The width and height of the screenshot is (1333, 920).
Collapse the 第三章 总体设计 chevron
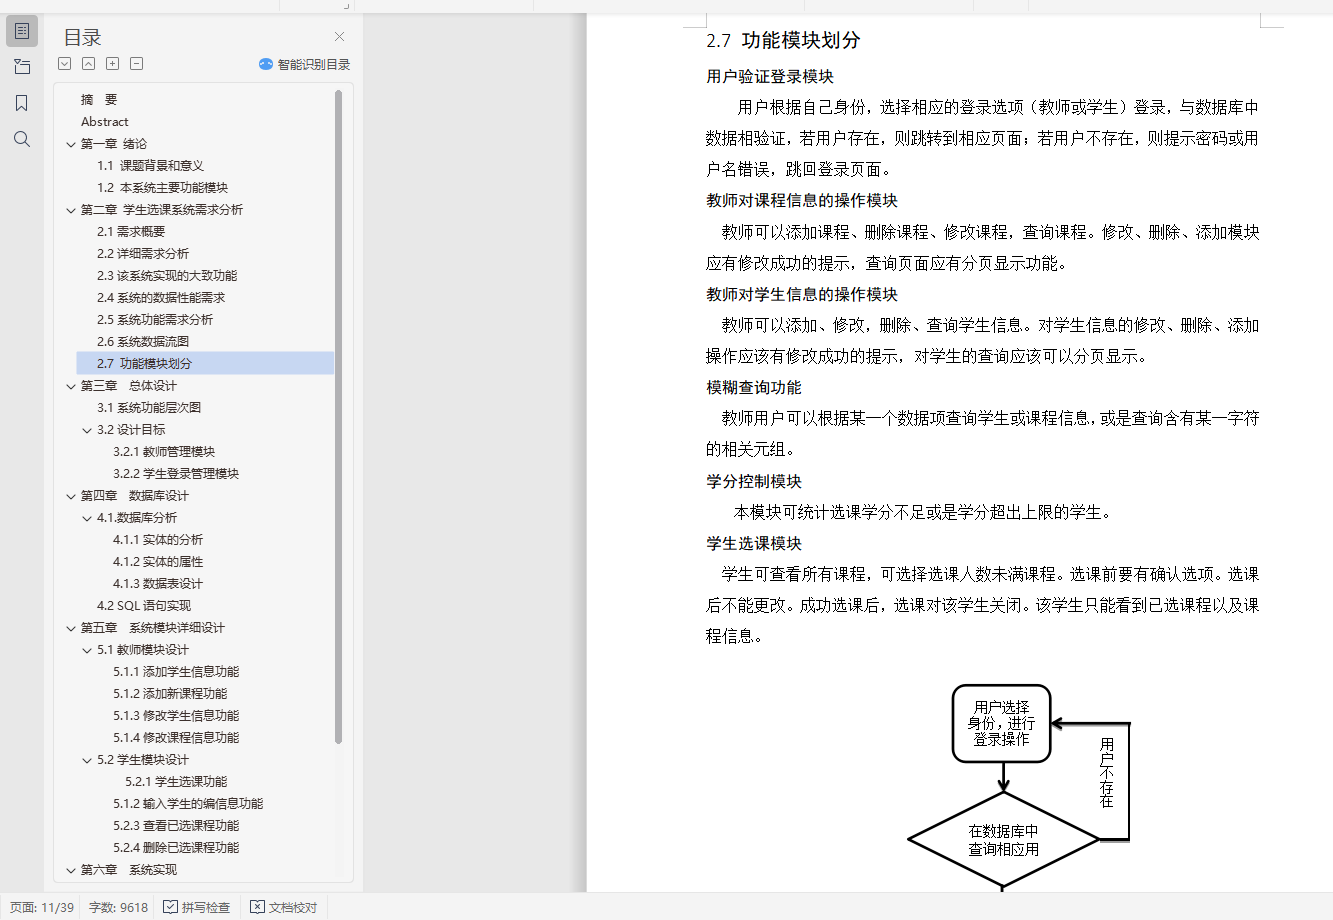coord(71,386)
